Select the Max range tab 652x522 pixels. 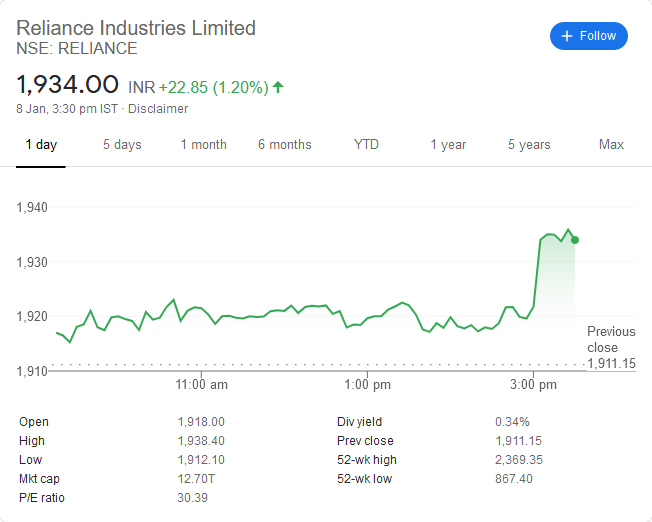point(611,145)
